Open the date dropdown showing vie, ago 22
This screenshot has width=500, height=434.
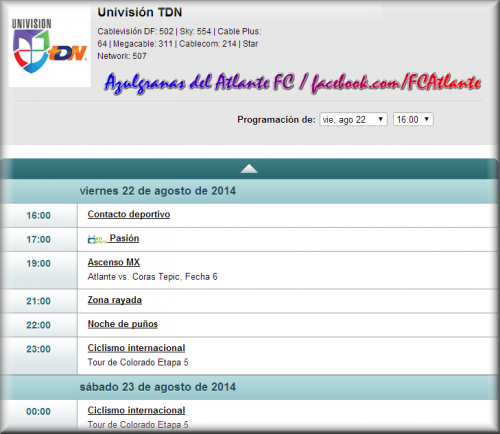[353, 119]
